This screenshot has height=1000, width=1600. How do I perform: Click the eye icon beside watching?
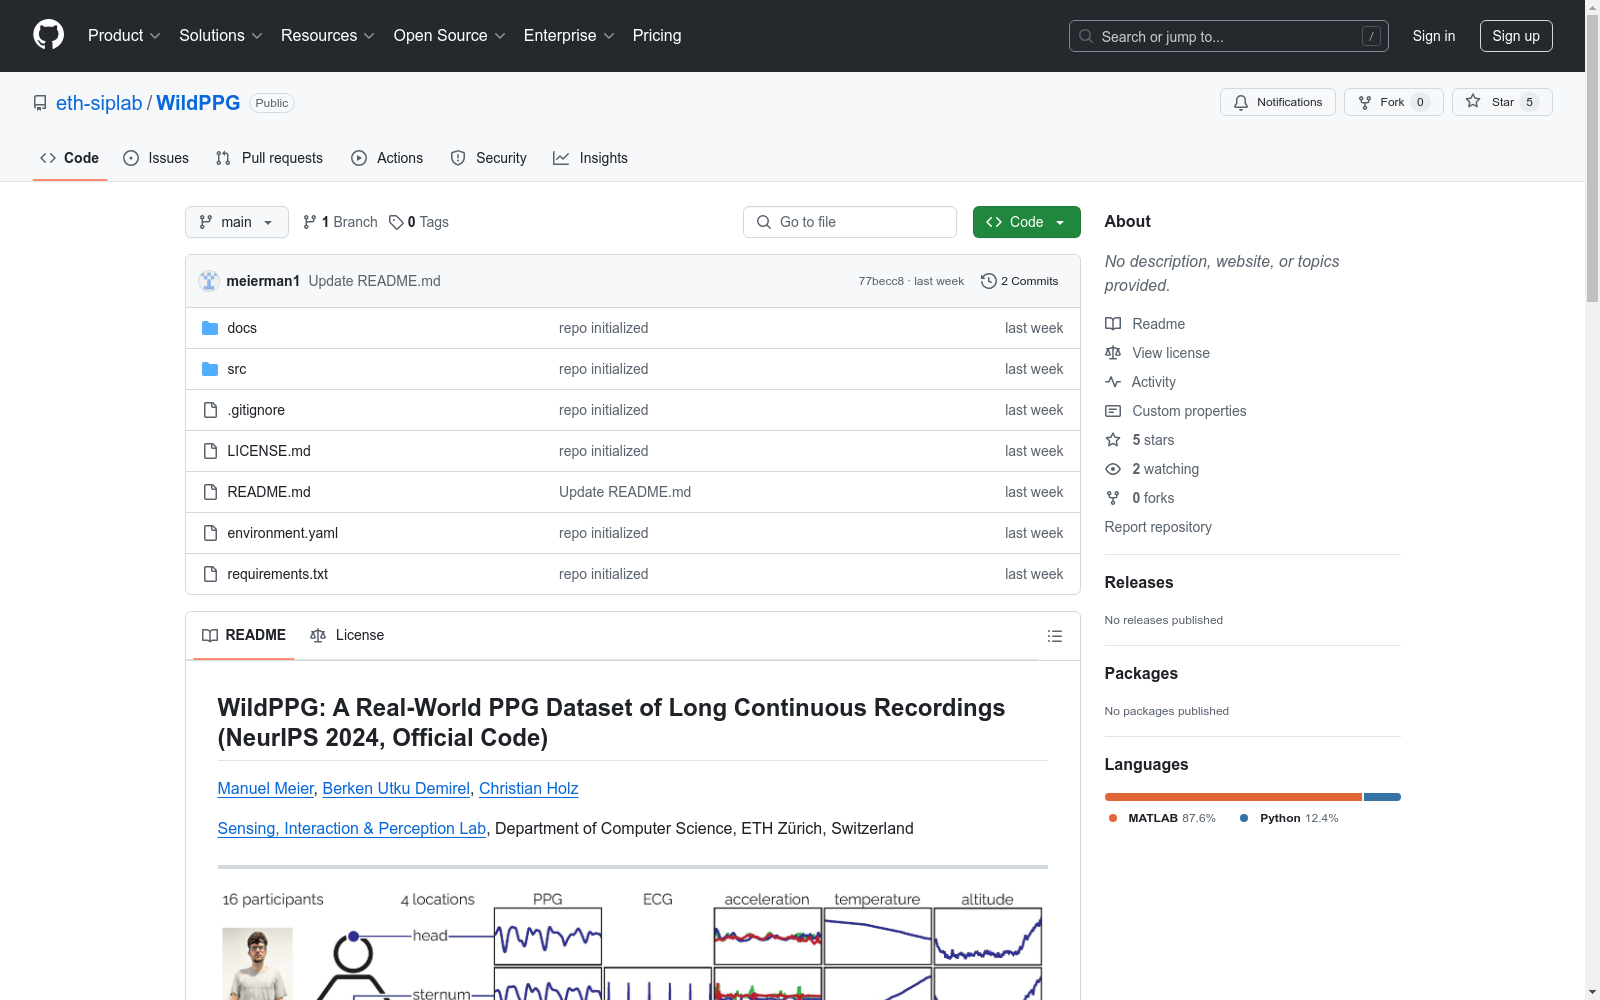click(x=1113, y=469)
